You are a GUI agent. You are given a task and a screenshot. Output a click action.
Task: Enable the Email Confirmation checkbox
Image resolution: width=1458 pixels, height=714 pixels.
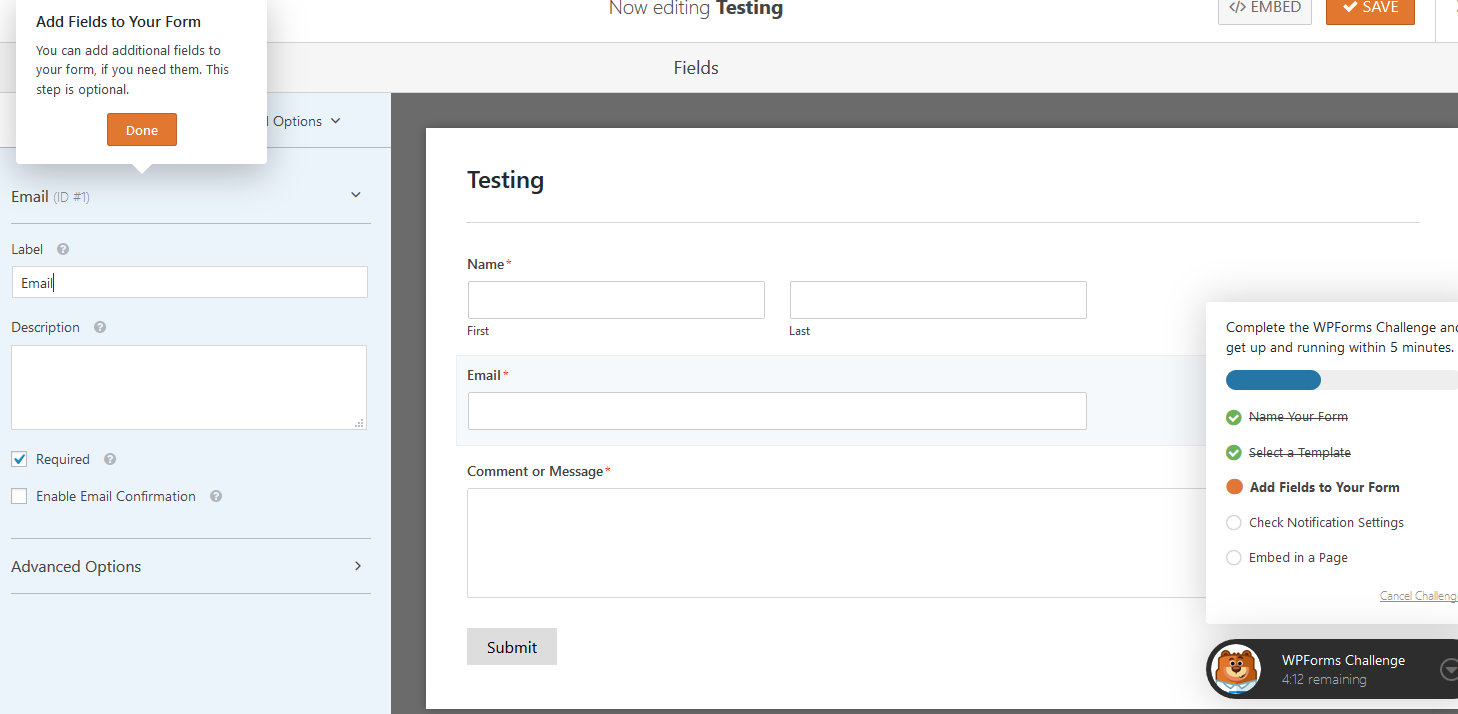19,496
